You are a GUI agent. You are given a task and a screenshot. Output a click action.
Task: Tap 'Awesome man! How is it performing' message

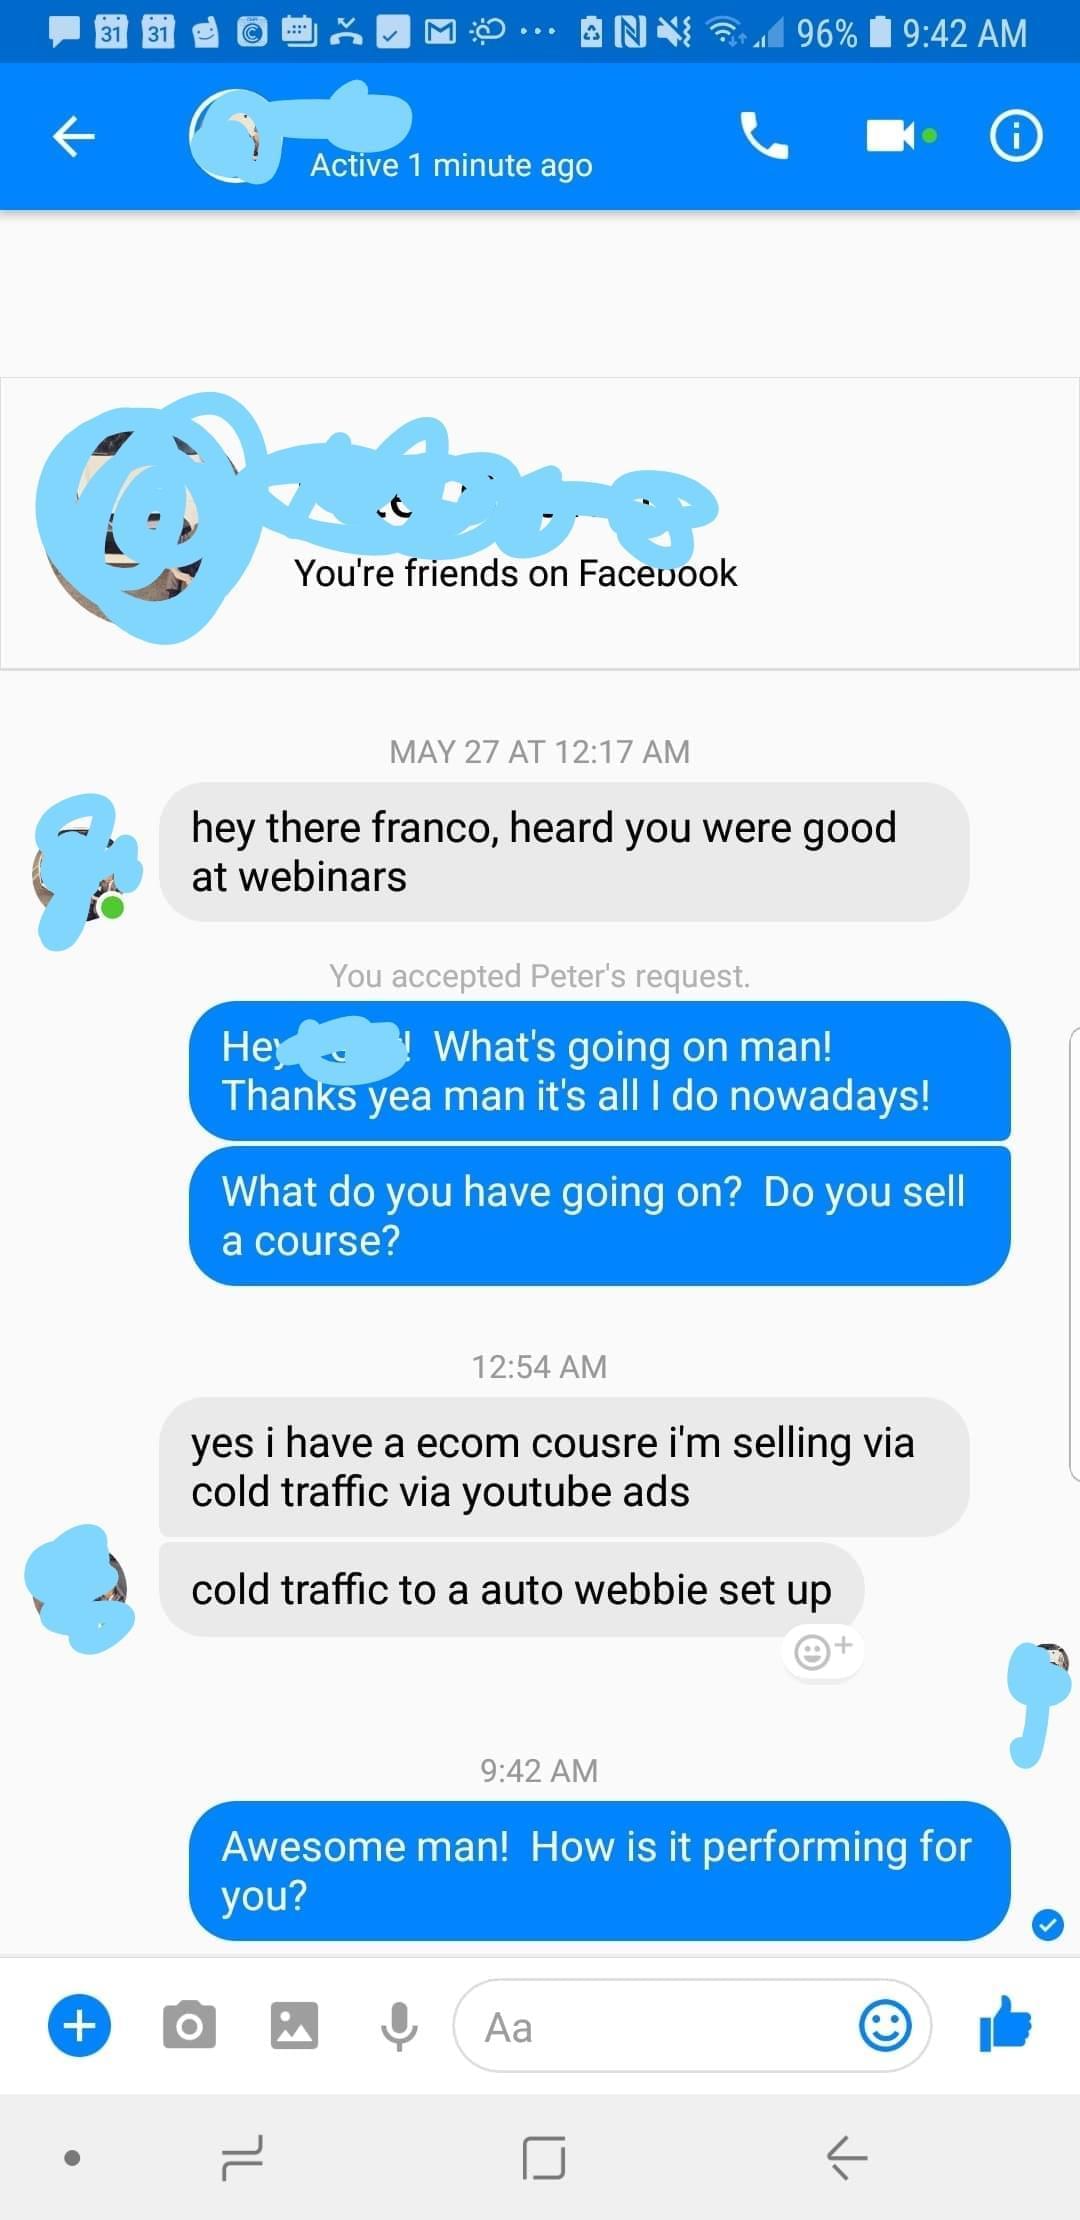pos(599,1870)
